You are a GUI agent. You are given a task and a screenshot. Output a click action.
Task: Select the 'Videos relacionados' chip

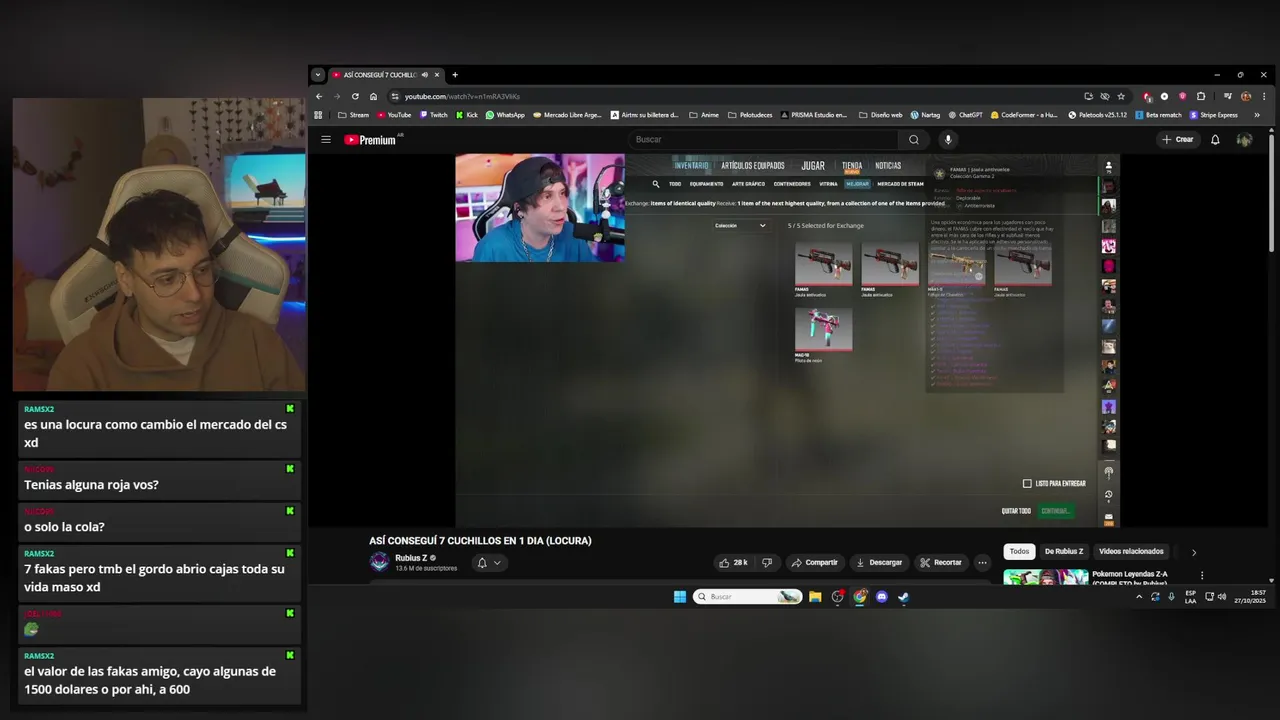click(1131, 552)
